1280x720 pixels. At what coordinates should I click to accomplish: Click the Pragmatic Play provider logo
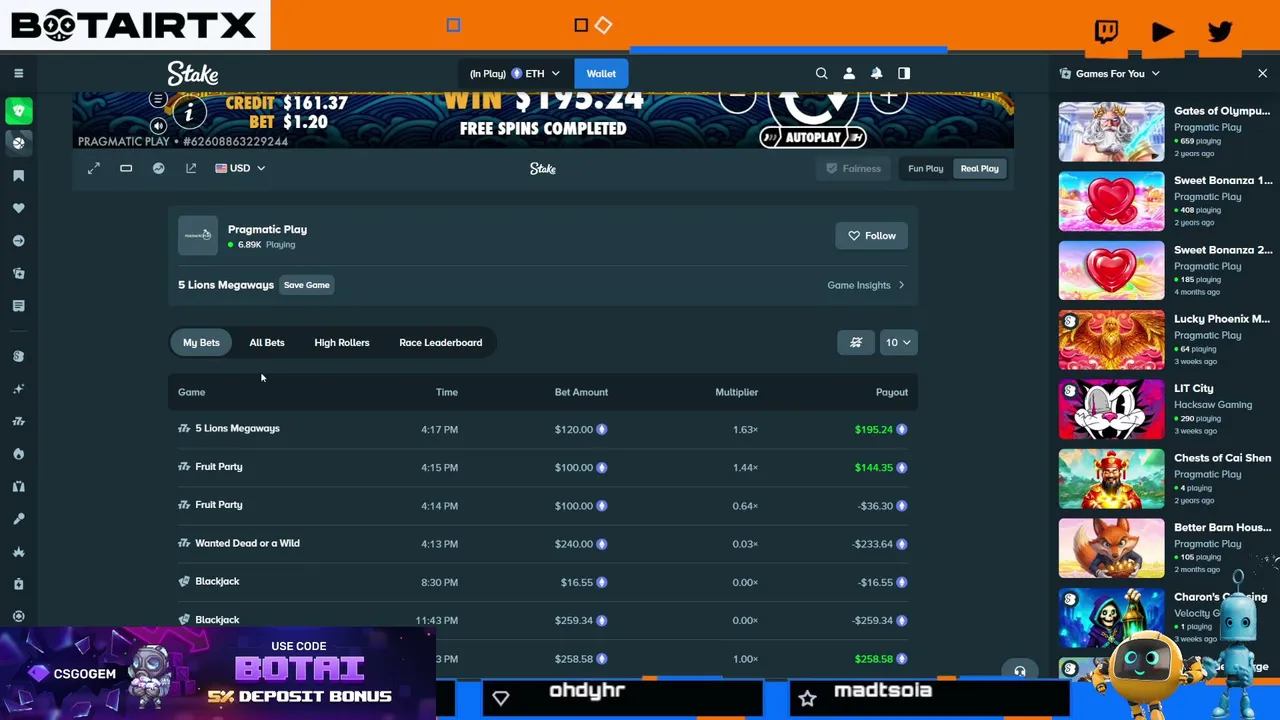coord(197,235)
